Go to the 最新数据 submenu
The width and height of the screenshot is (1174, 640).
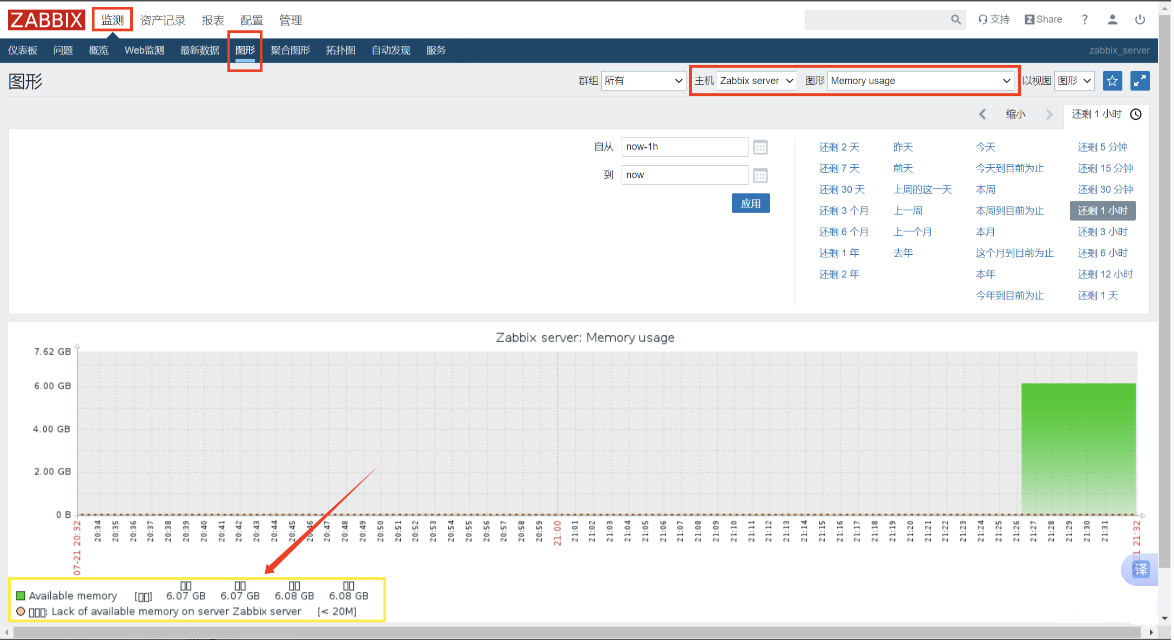click(199, 50)
